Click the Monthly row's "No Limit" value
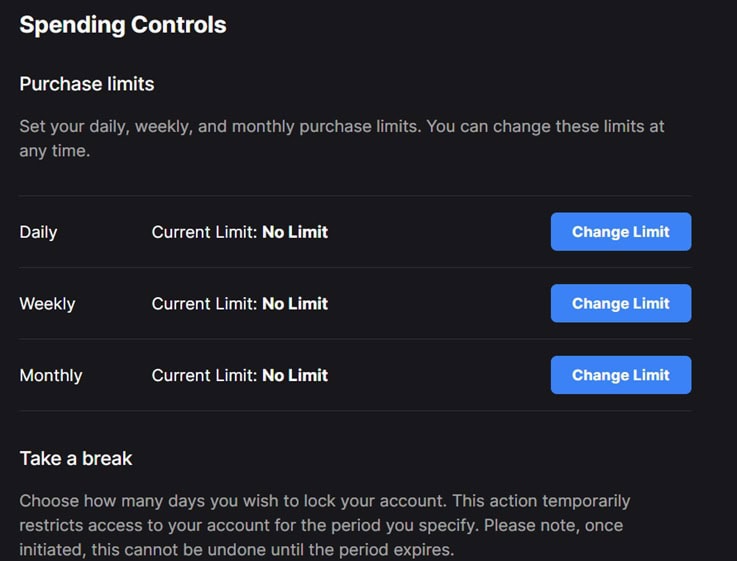This screenshot has width=737, height=561. tap(295, 376)
